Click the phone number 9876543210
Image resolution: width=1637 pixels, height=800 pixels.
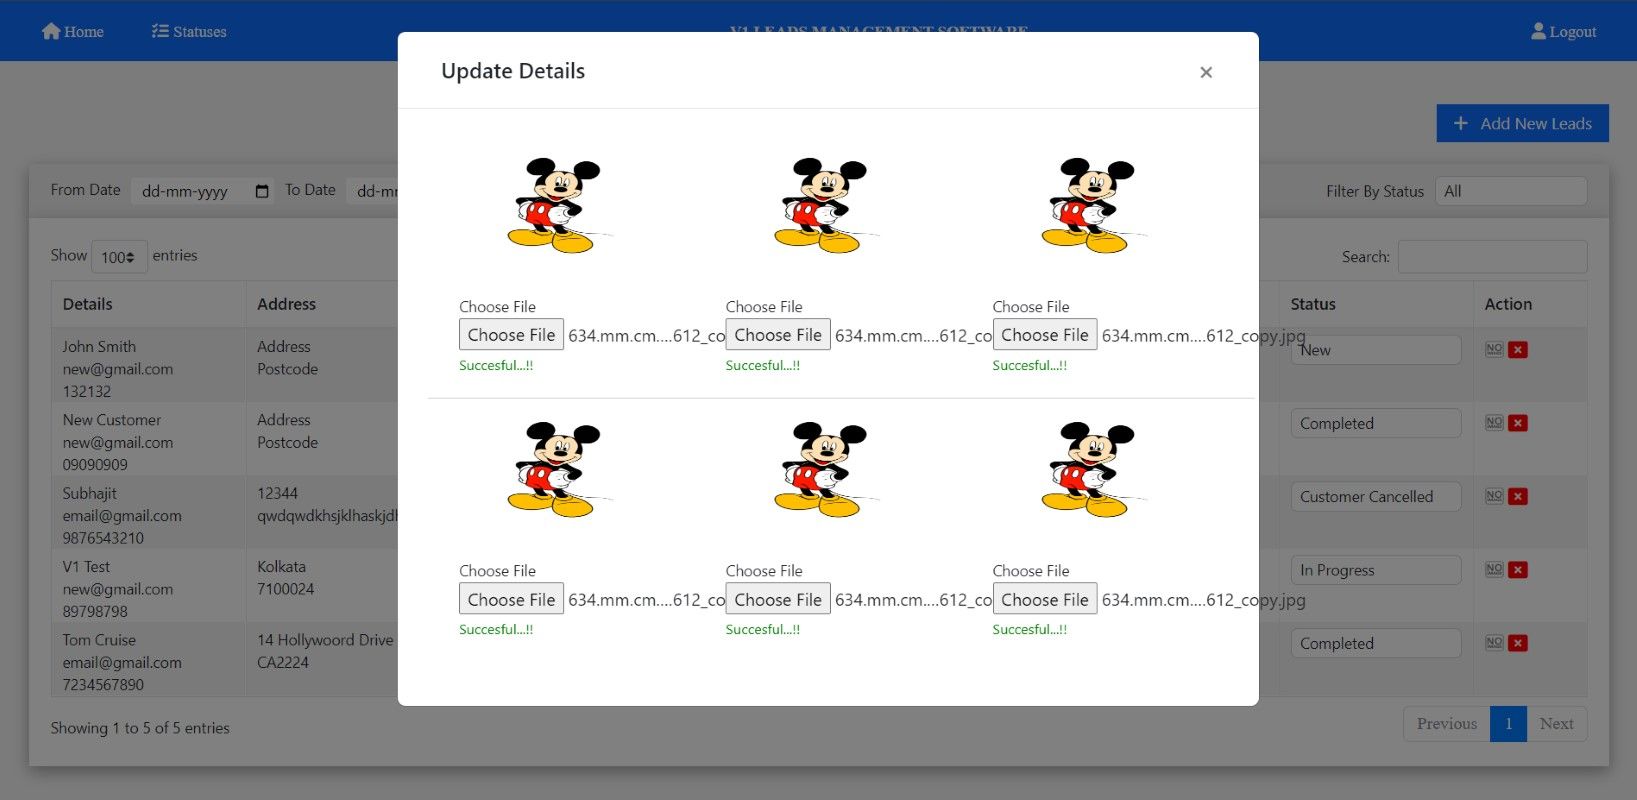coord(103,538)
